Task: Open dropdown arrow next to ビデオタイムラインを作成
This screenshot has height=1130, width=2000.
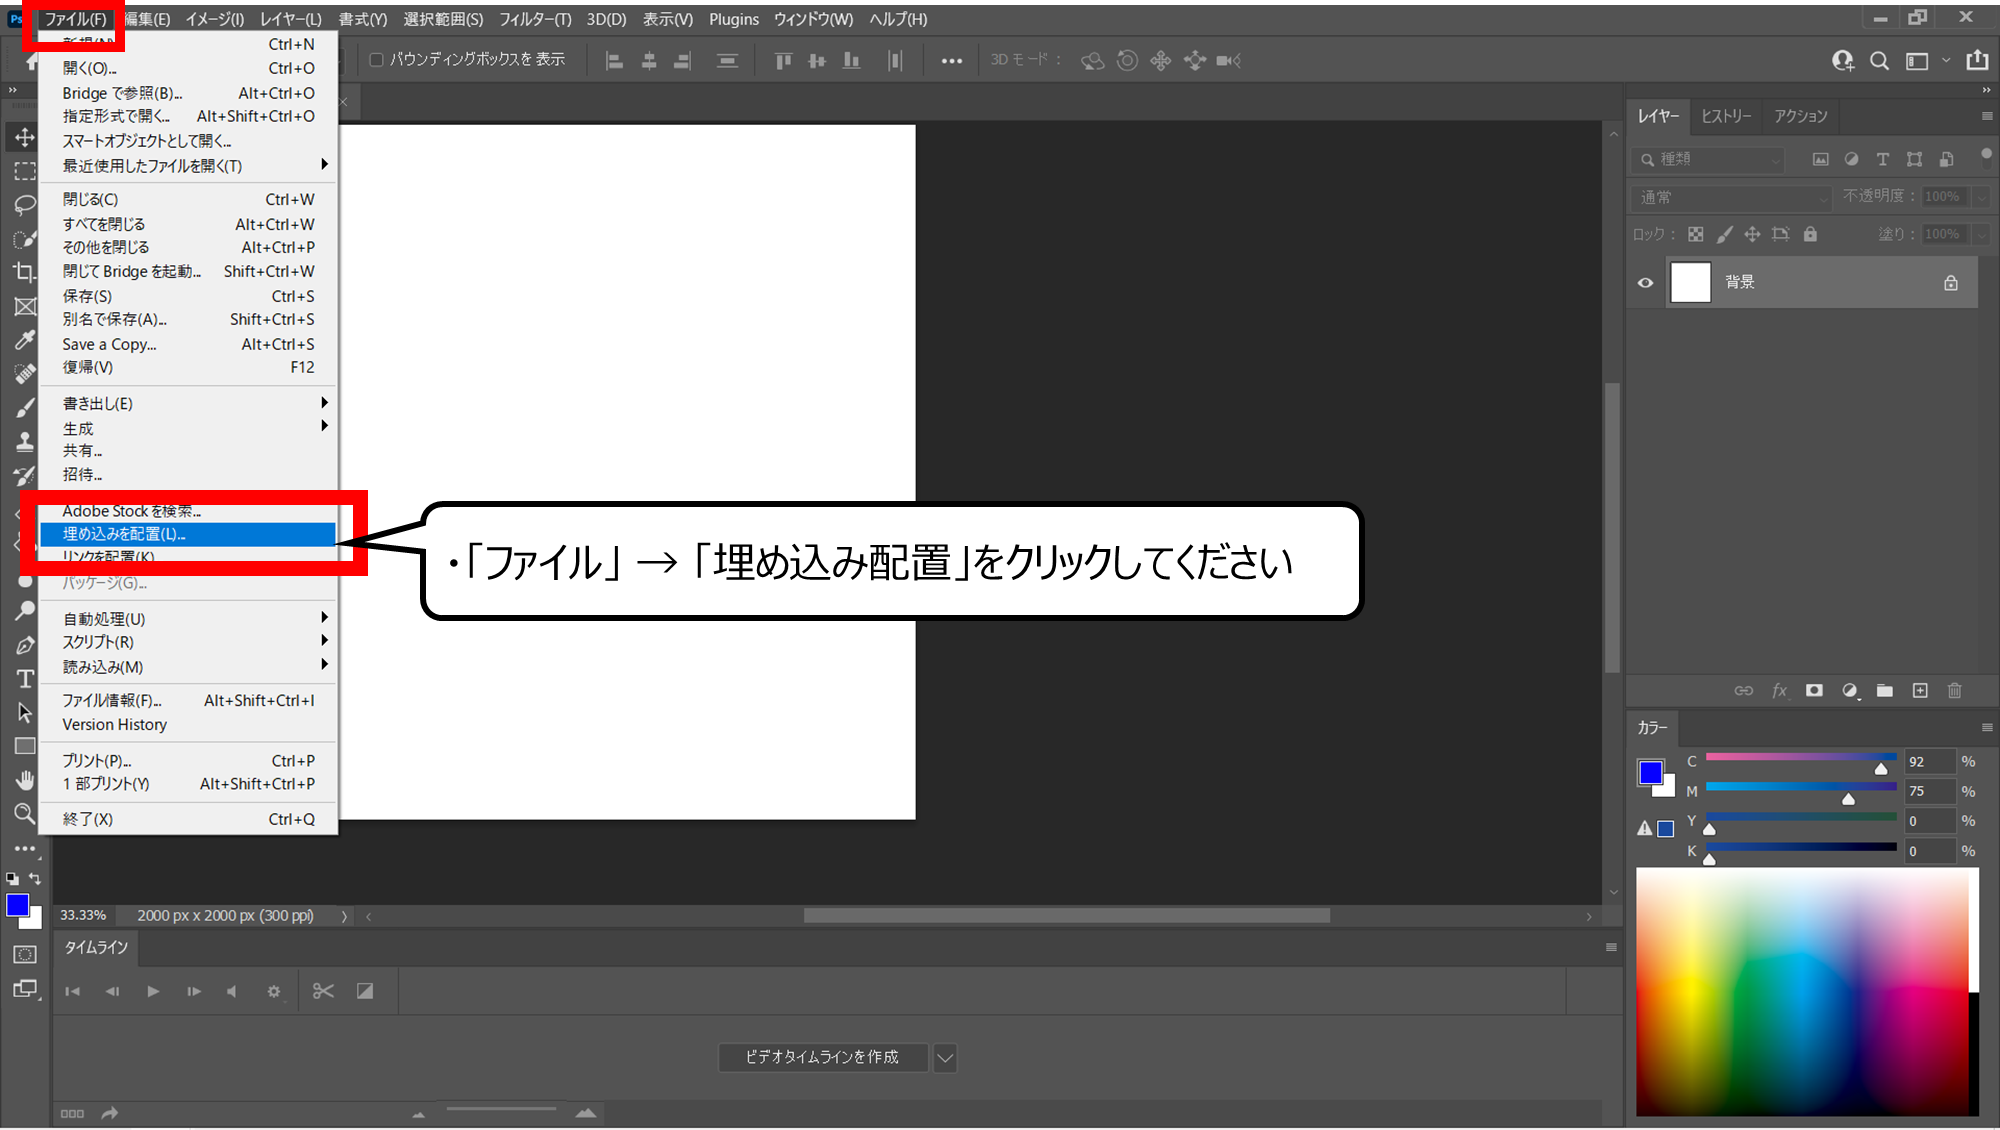Action: tap(945, 1057)
